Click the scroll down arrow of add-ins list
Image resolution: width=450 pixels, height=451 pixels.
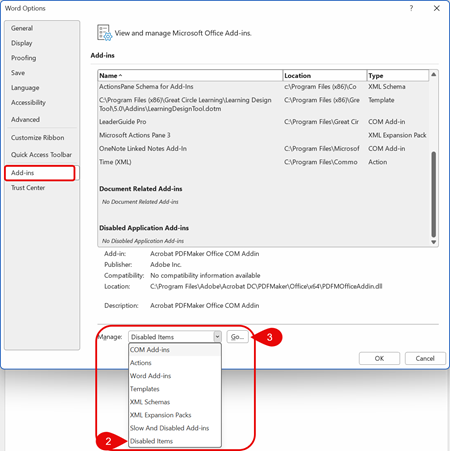coord(433,242)
